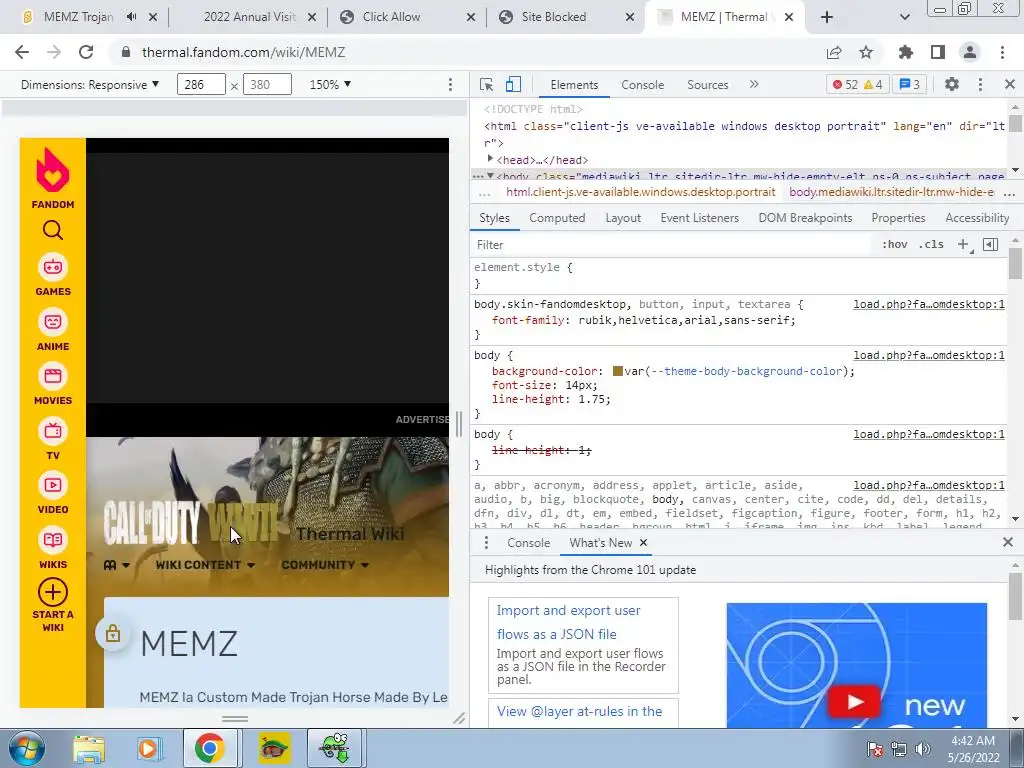The height and width of the screenshot is (768, 1024).
Task: Open load.php source link for font-family rule
Action: (929, 304)
